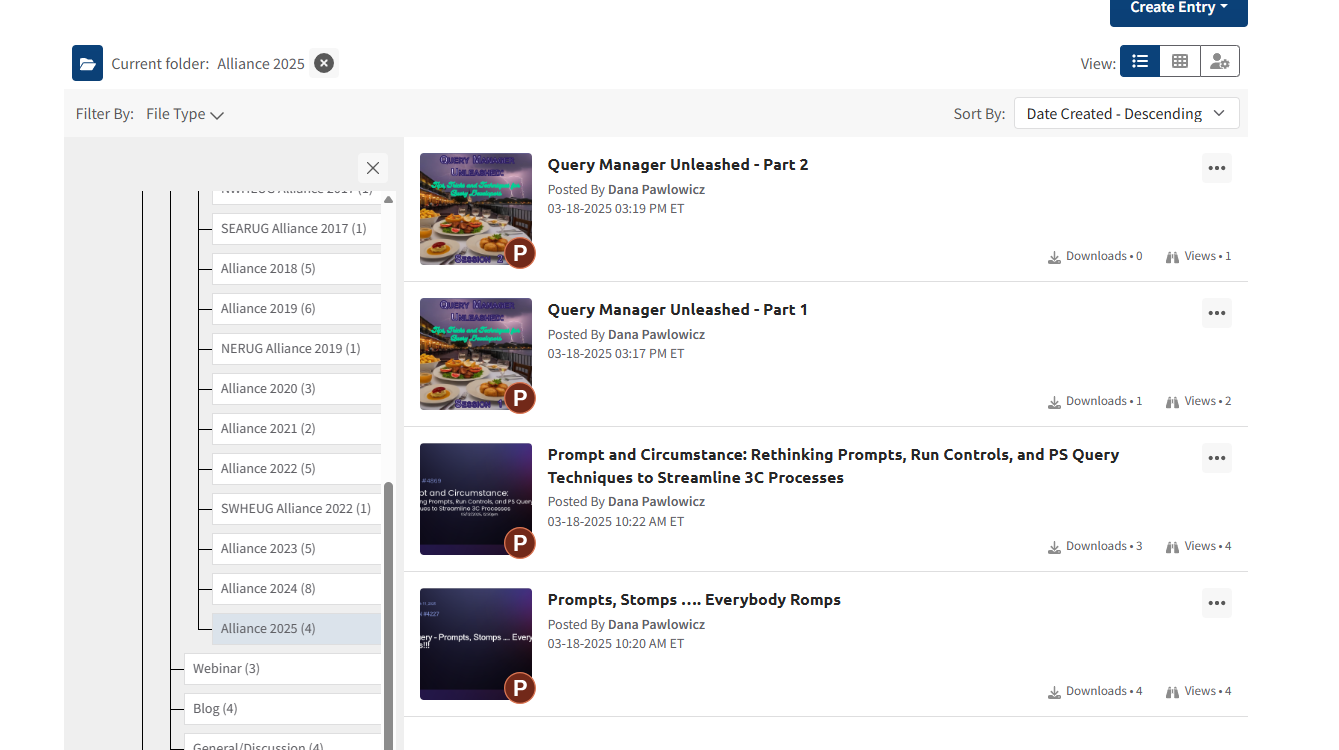This screenshot has width=1339, height=750.
Task: Open the Sort By dropdown
Action: point(1127,113)
